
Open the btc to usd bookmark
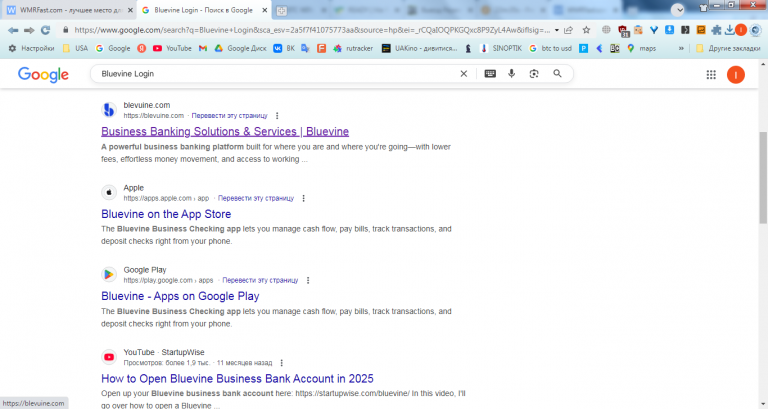pyautogui.click(x=551, y=48)
